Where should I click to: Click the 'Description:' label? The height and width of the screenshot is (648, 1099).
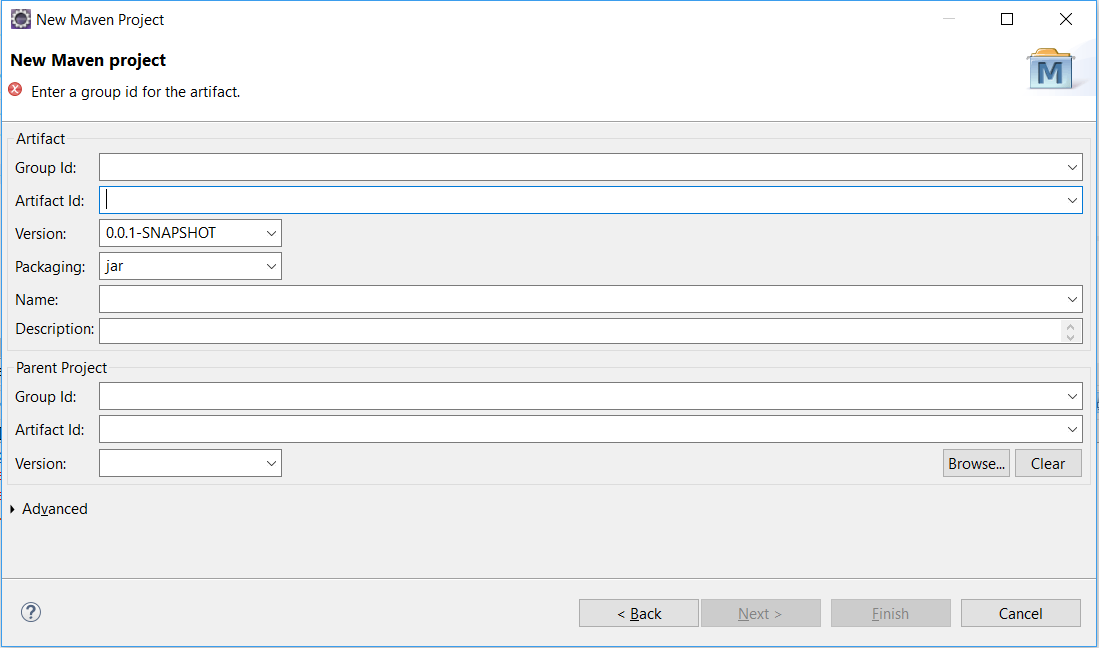coord(55,329)
